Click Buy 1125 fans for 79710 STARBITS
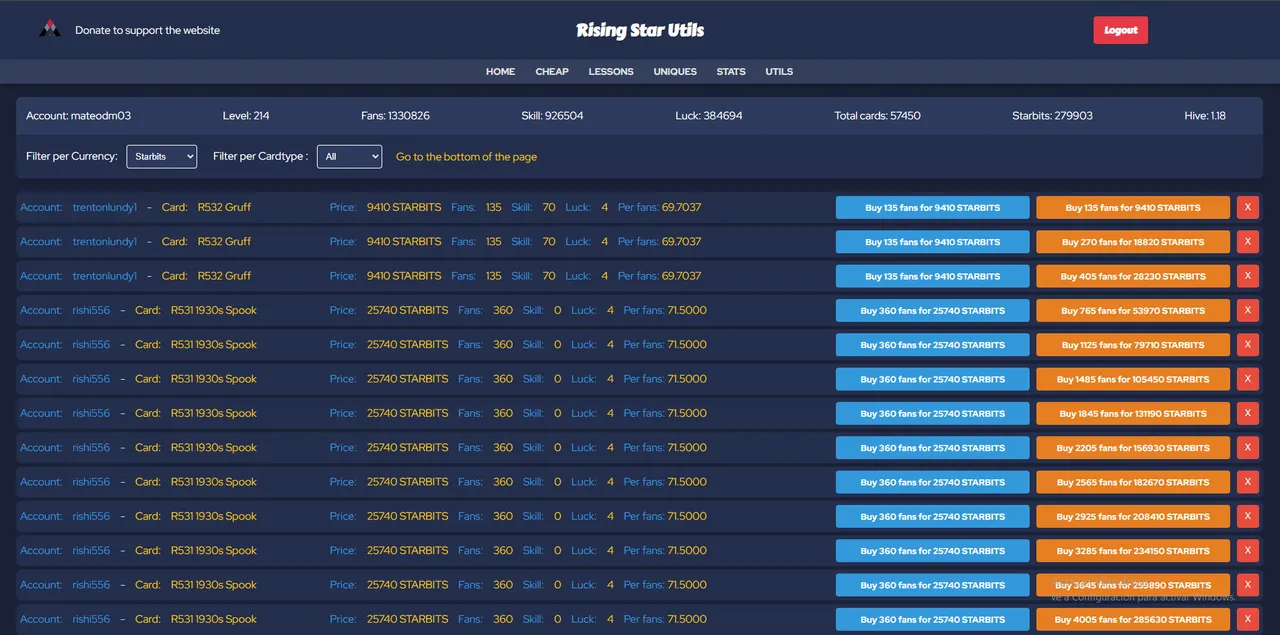The height and width of the screenshot is (635, 1280). click(x=1133, y=344)
